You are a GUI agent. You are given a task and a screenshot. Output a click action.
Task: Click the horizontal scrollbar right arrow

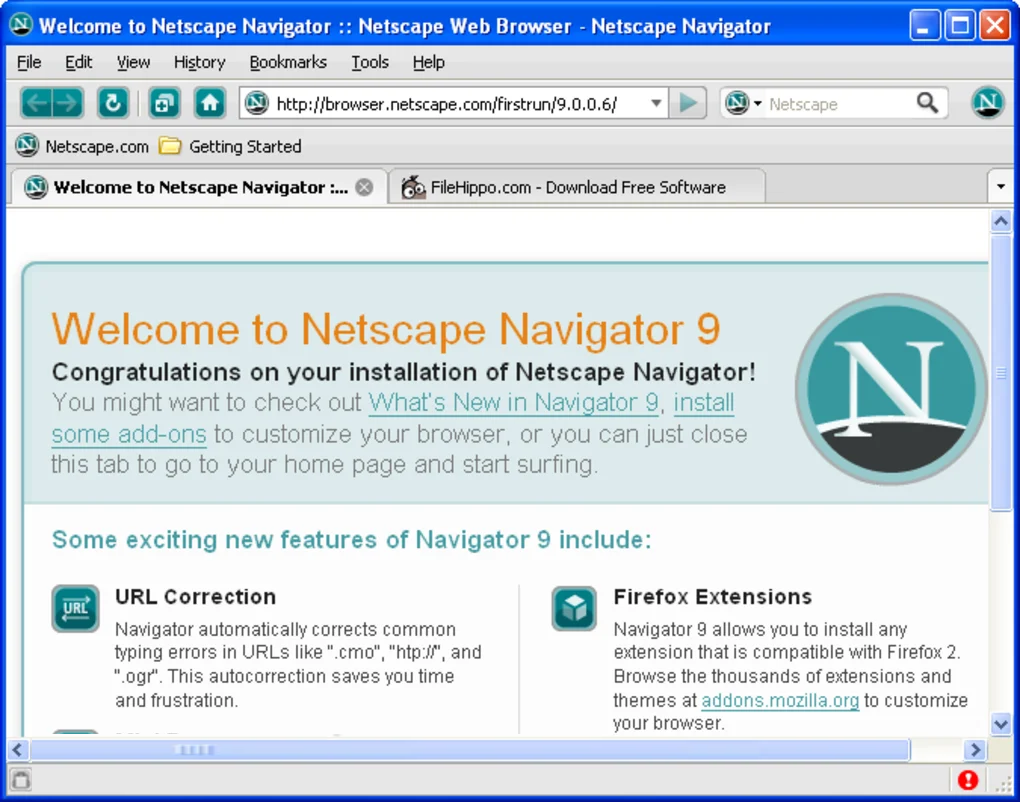pos(975,749)
